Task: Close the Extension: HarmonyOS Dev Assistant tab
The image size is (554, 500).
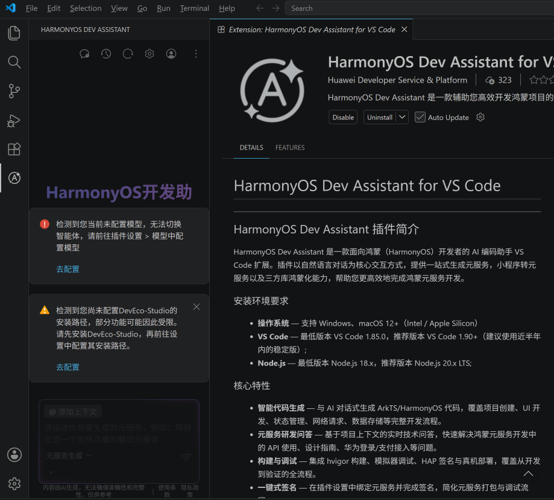Action: coord(404,29)
